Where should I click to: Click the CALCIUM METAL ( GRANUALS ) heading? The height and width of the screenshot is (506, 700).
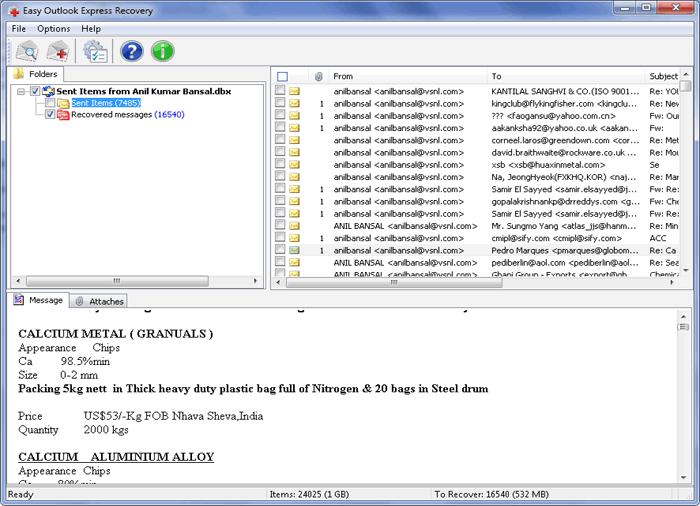coord(116,334)
